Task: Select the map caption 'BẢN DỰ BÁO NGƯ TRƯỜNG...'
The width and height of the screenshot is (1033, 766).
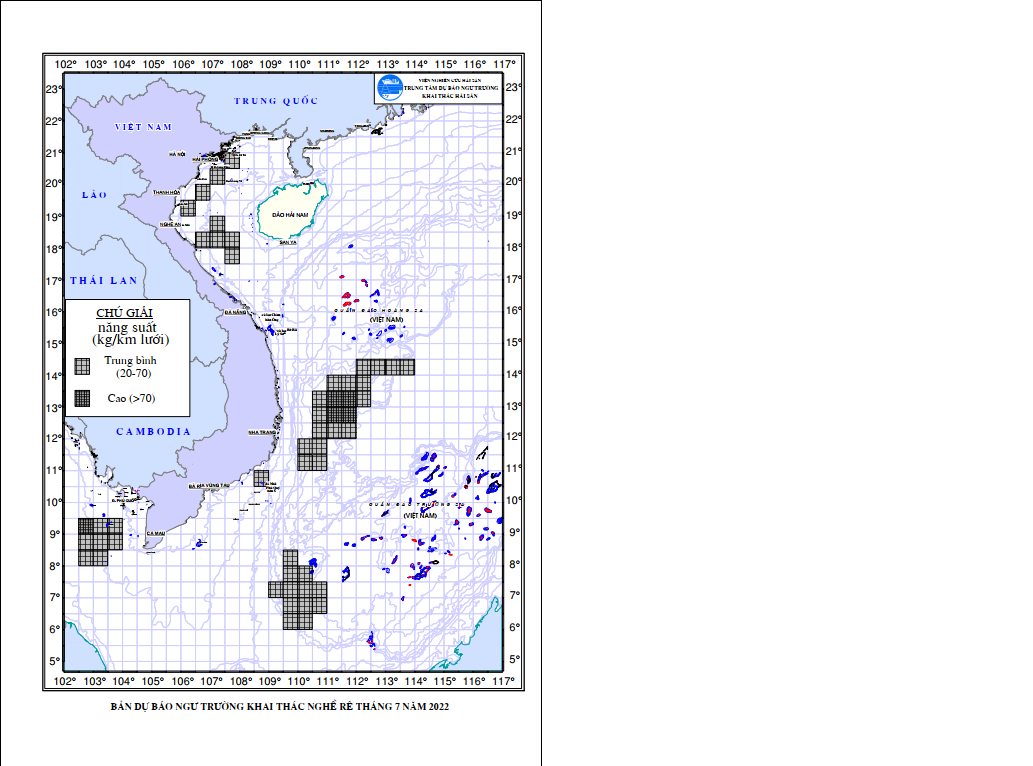Action: coord(280,707)
